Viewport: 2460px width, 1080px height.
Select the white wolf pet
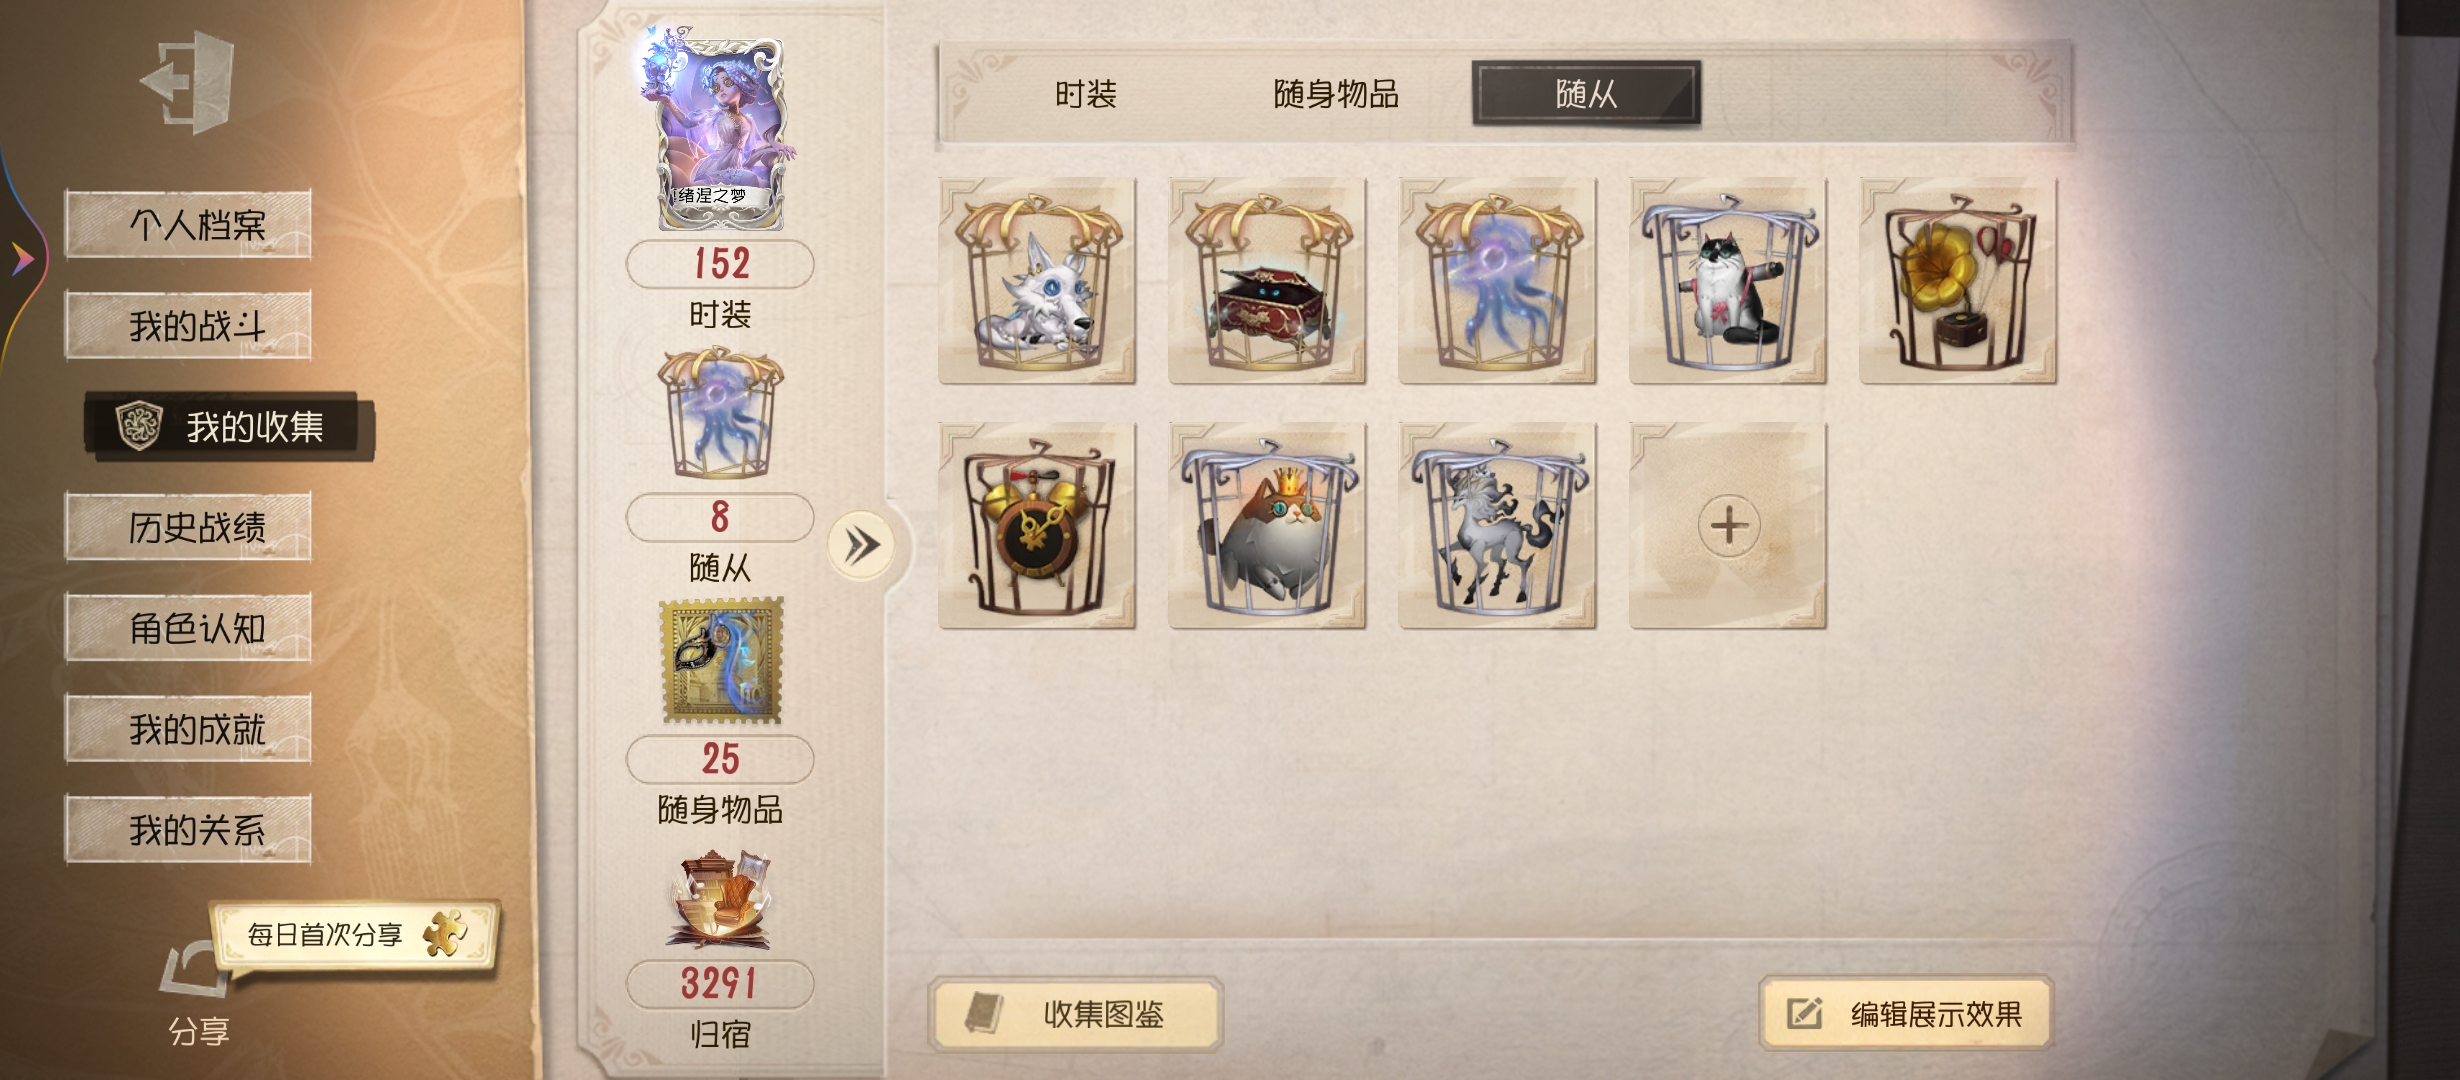(x=1037, y=281)
